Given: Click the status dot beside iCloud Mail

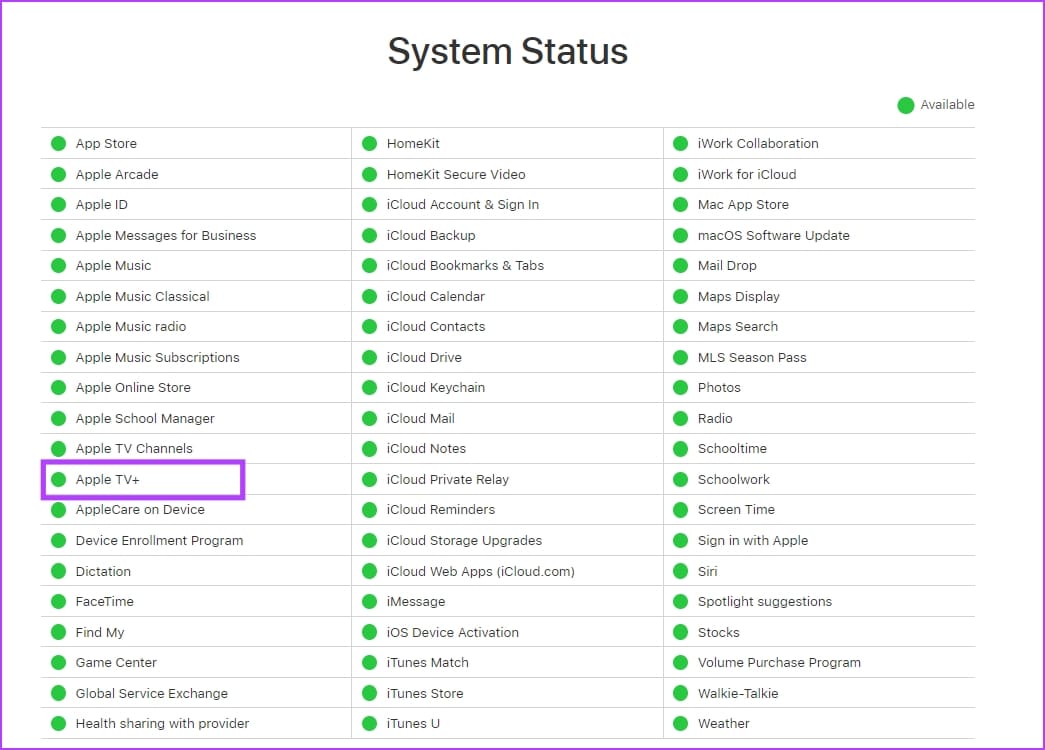Looking at the screenshot, I should [370, 419].
